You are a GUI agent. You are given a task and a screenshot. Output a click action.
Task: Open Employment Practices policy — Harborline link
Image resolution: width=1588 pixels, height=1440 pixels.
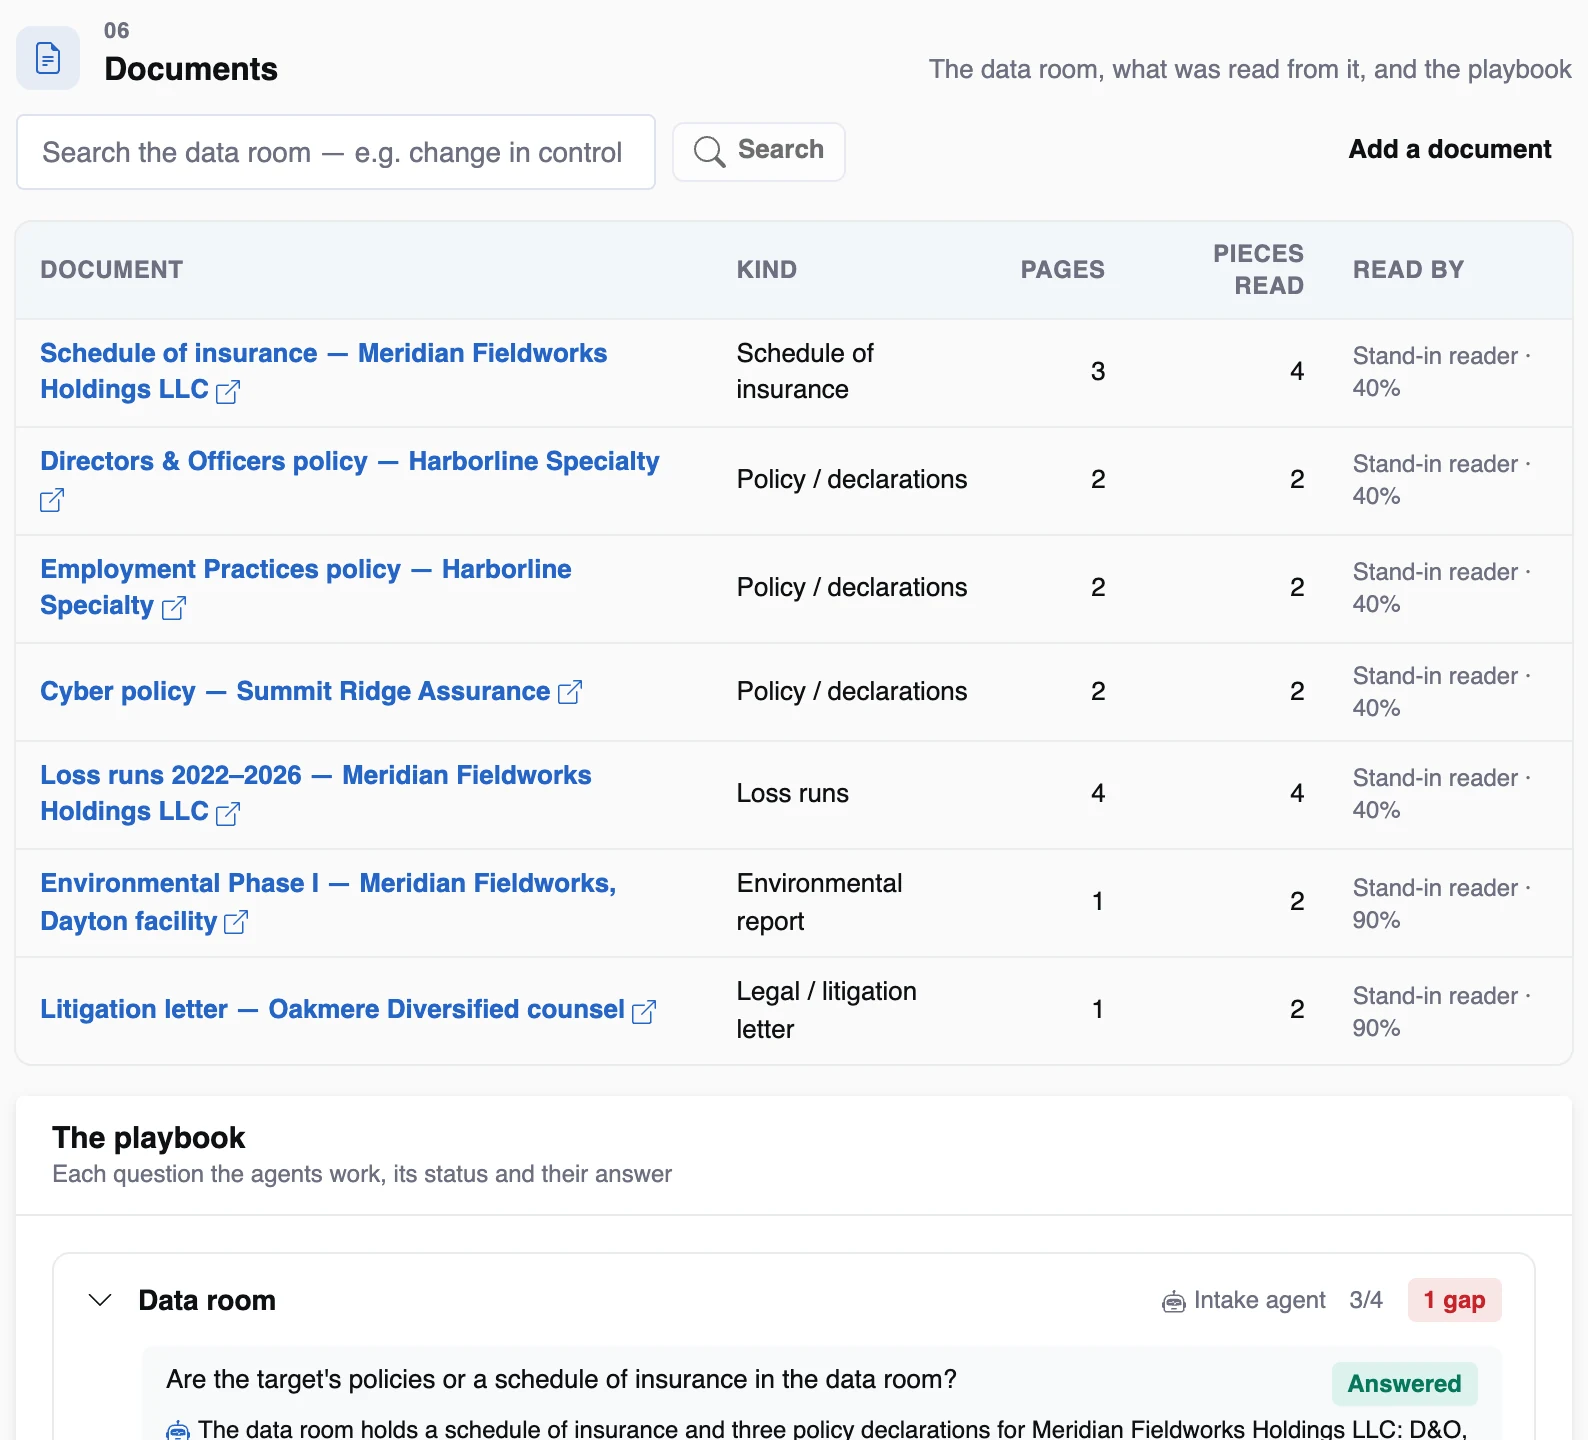click(x=306, y=587)
